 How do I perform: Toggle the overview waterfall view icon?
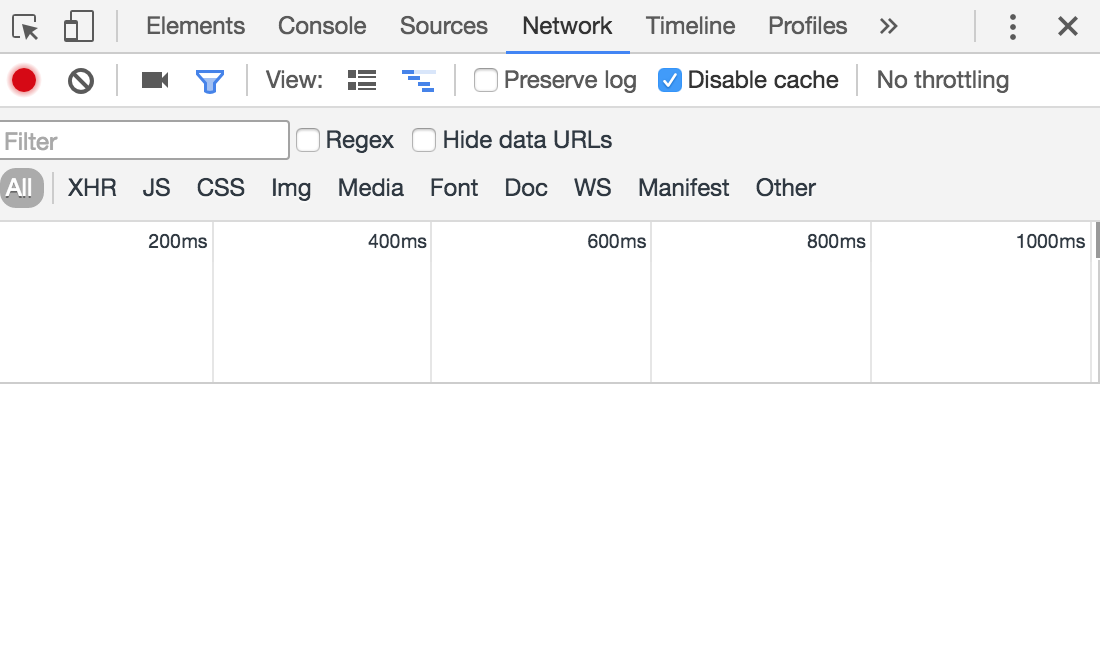(418, 80)
